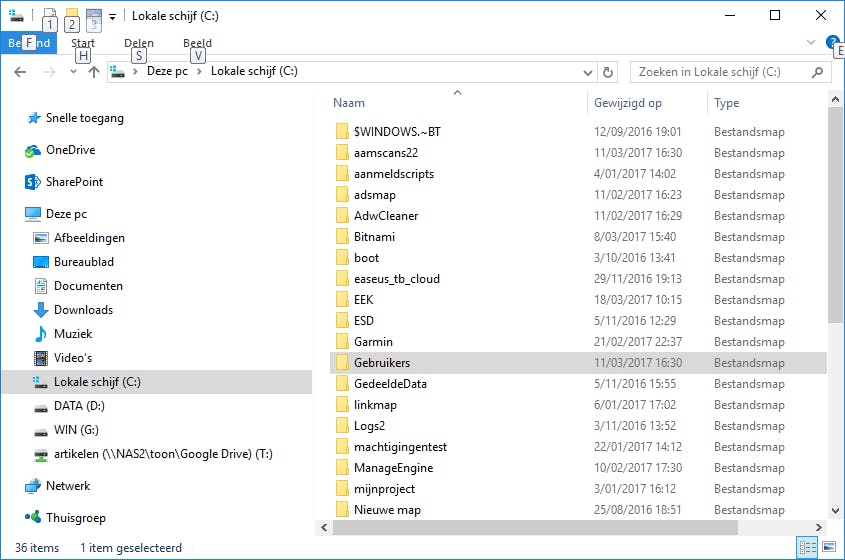
Task: Open the Bestand ribbon tab
Action: tap(29, 43)
